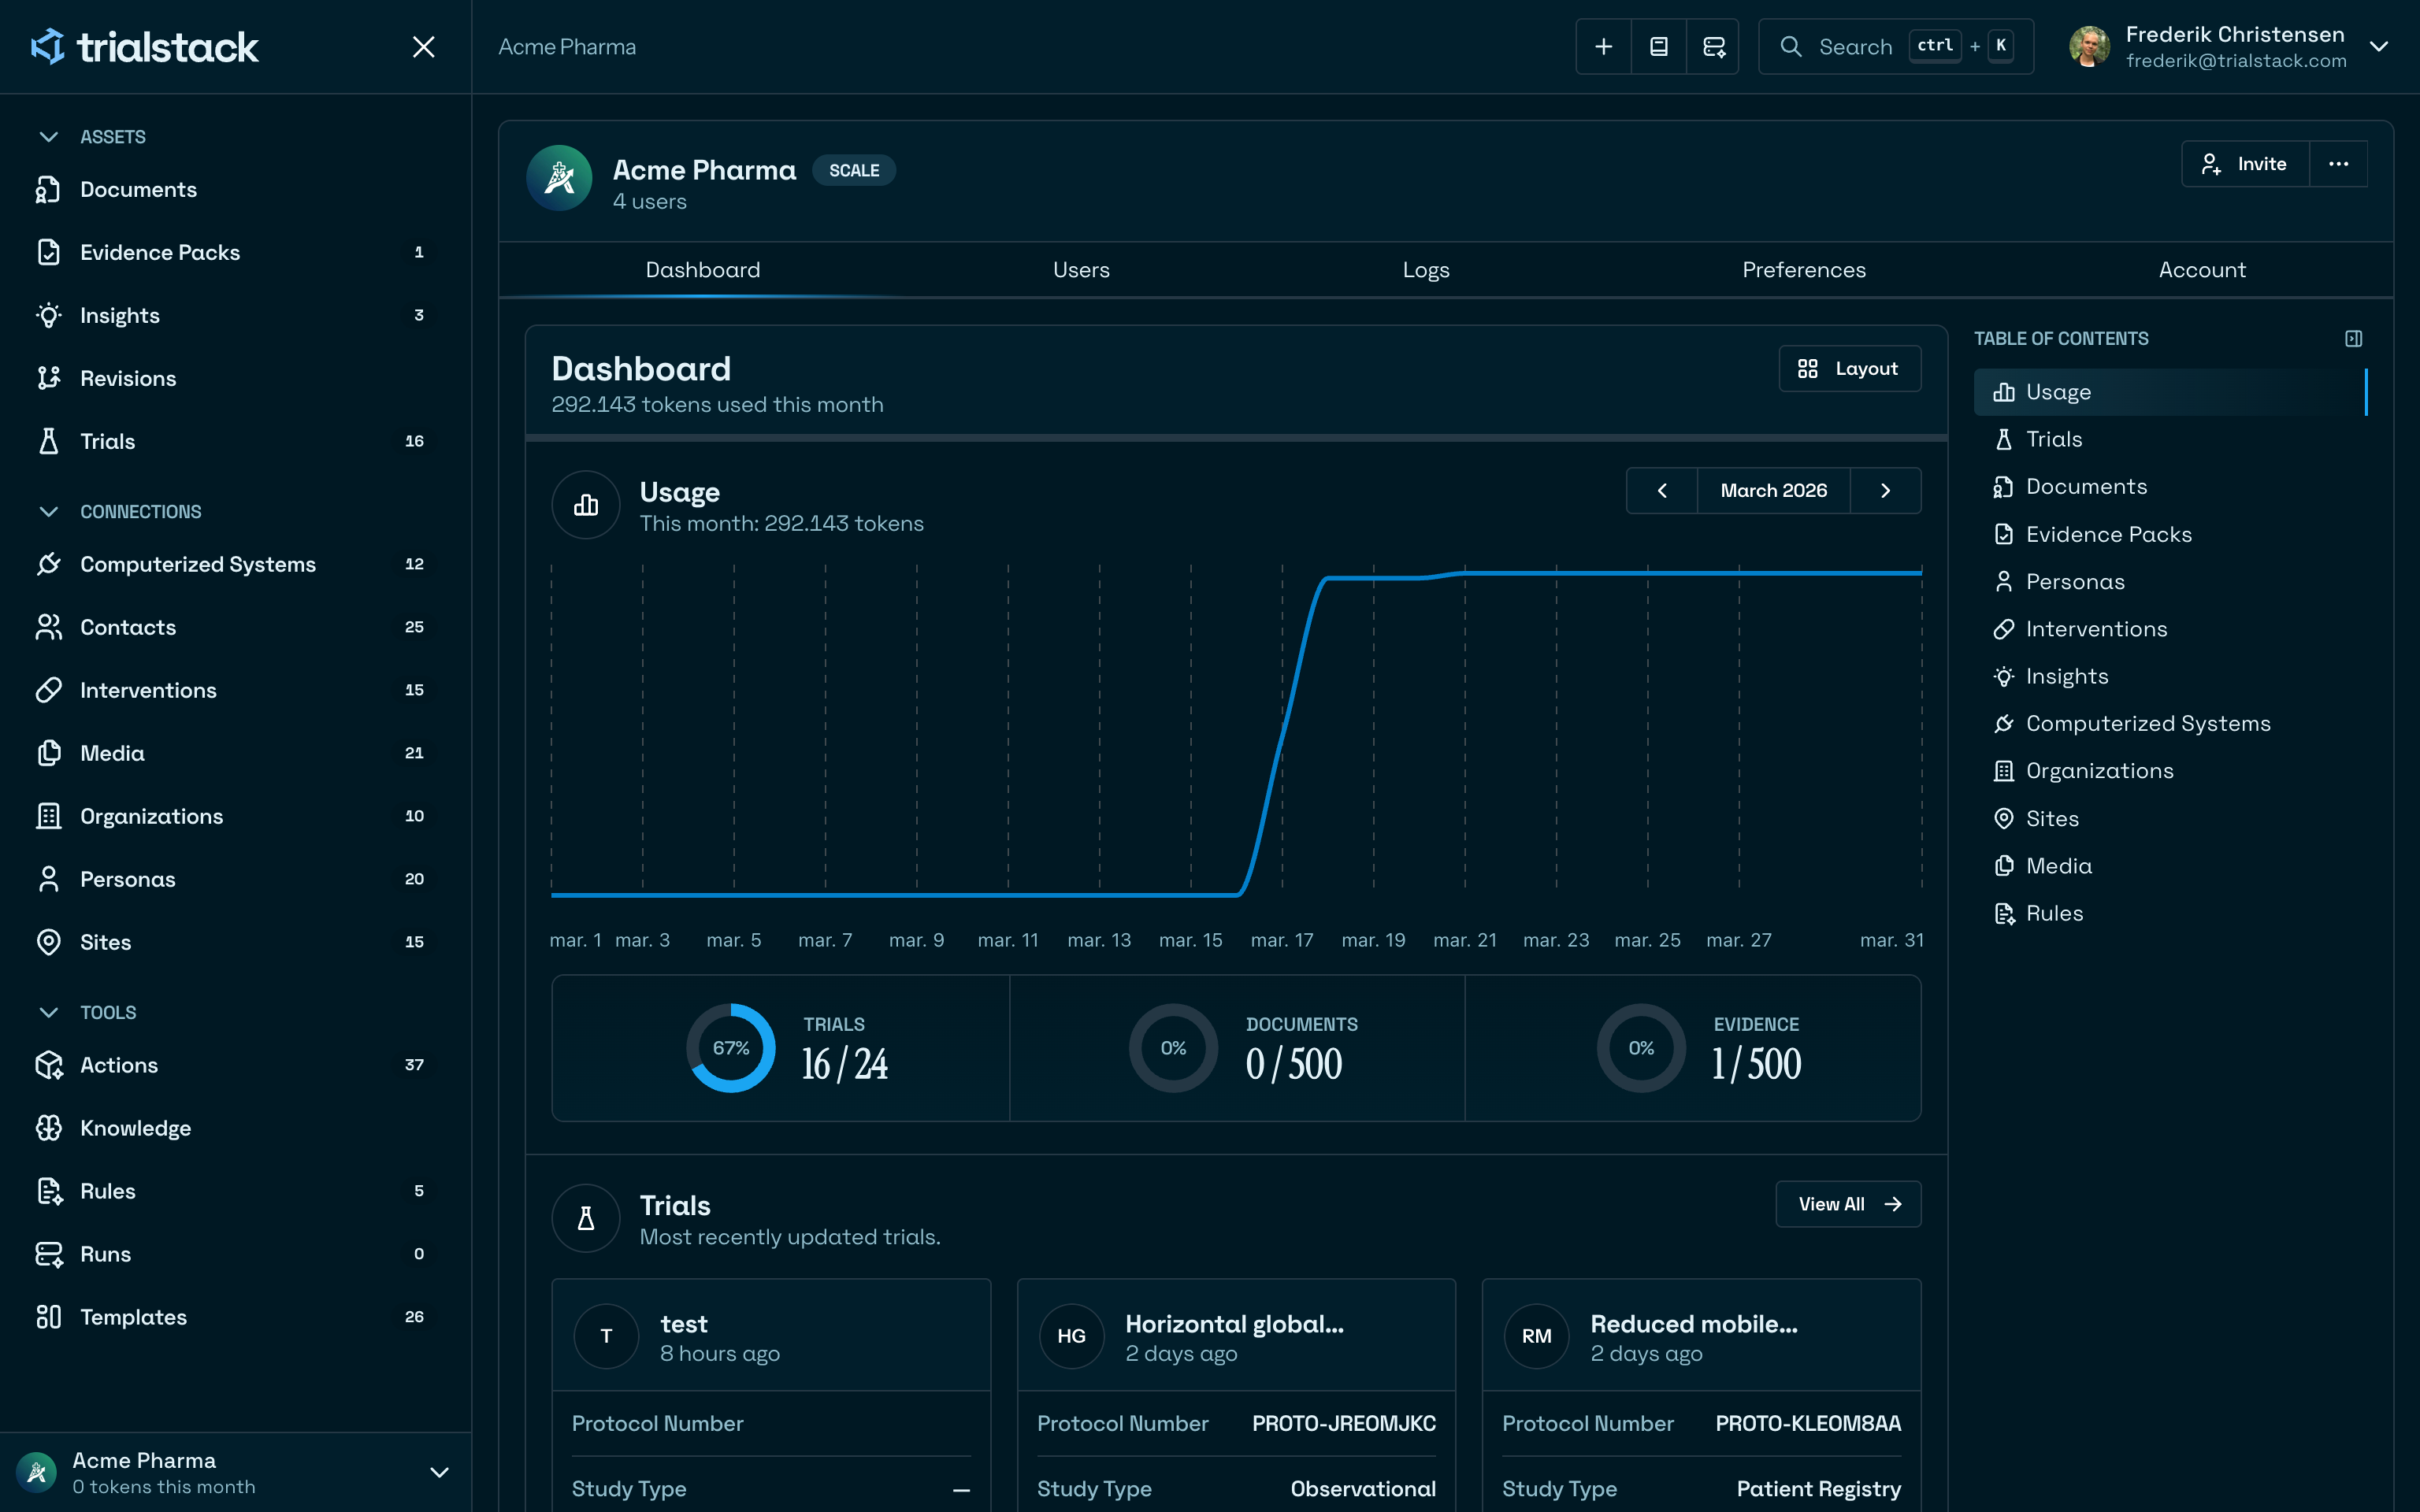Click the Documents 0% progress ring
Viewport: 2420px width, 1512px height.
pos(1173,1048)
